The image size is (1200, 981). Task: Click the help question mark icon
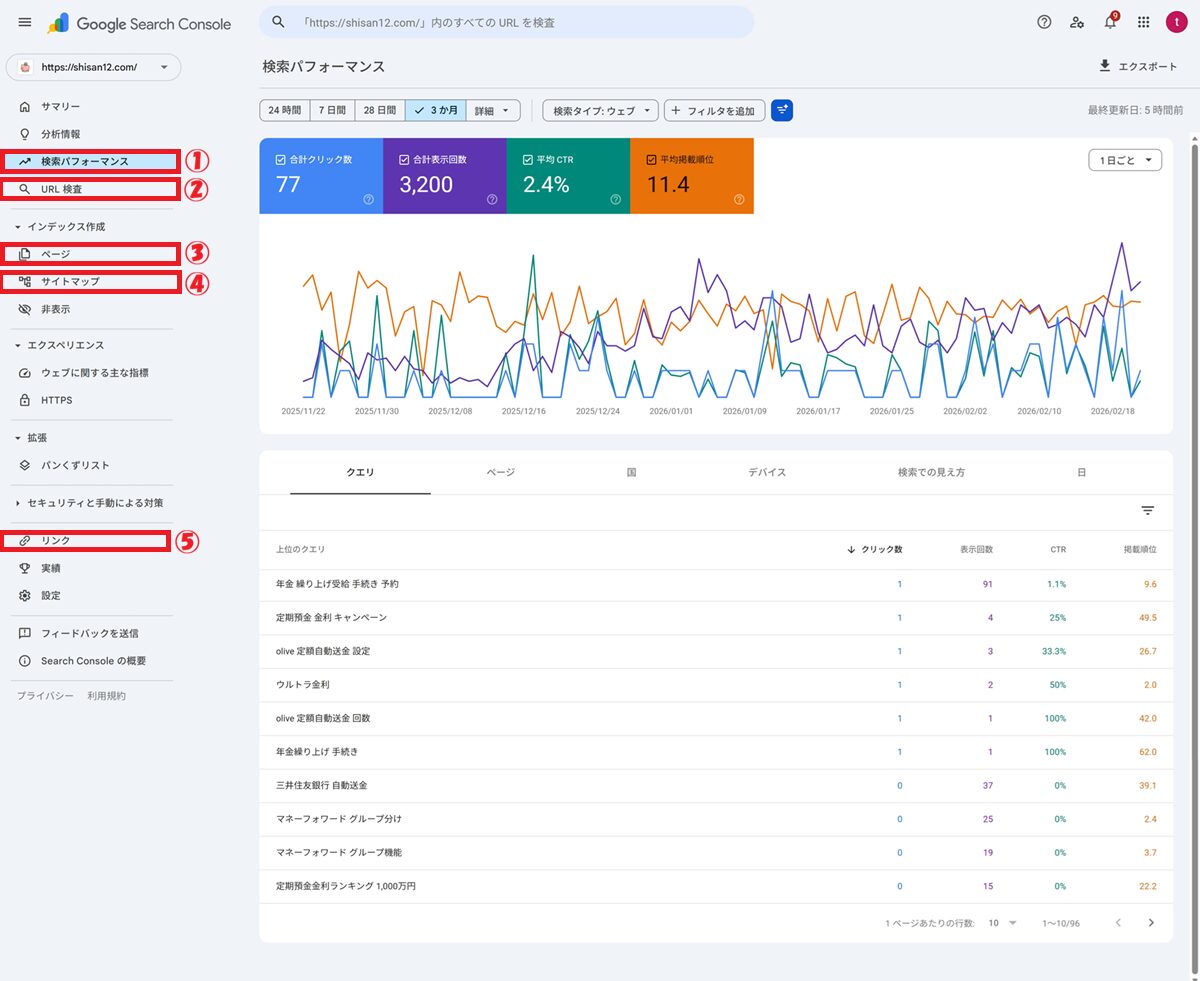(x=1044, y=22)
